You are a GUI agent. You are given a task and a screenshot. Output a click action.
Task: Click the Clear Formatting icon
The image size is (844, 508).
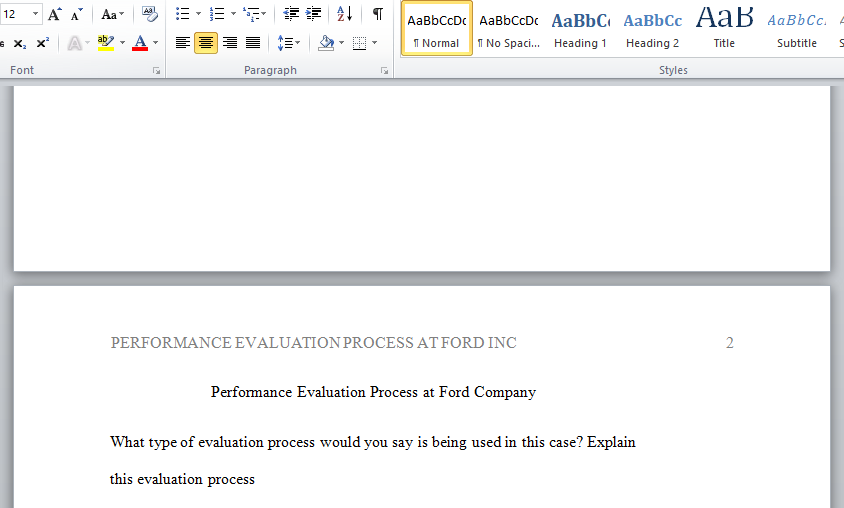(x=150, y=14)
